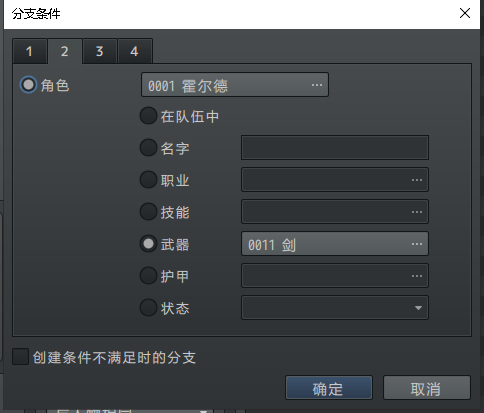This screenshot has height=413, width=484.
Task: Select the 名字 radio option
Action: [148, 148]
